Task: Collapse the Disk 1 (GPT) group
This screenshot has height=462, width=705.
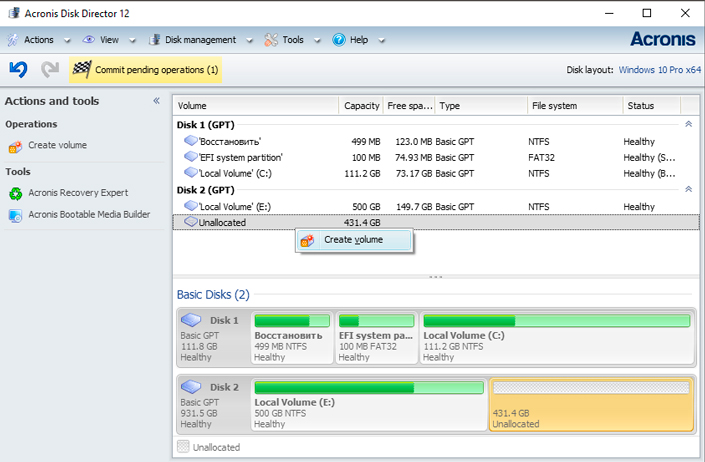Action: click(x=688, y=124)
